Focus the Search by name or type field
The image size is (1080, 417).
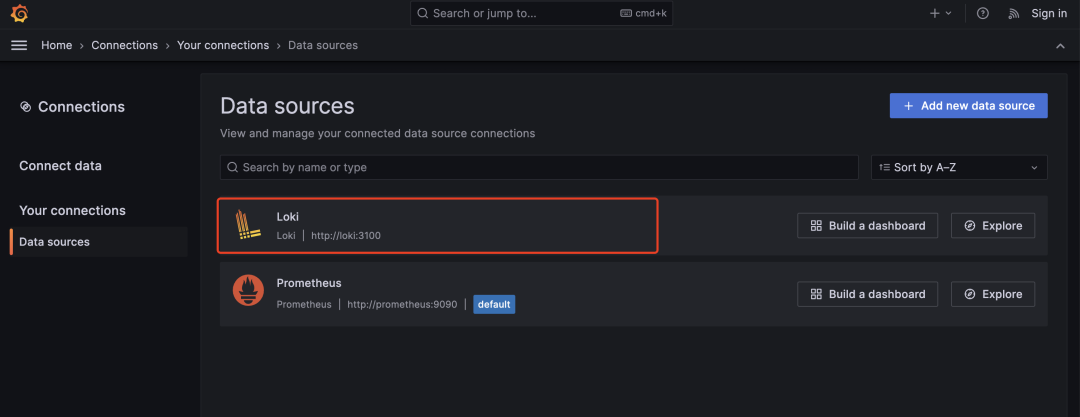(x=539, y=167)
